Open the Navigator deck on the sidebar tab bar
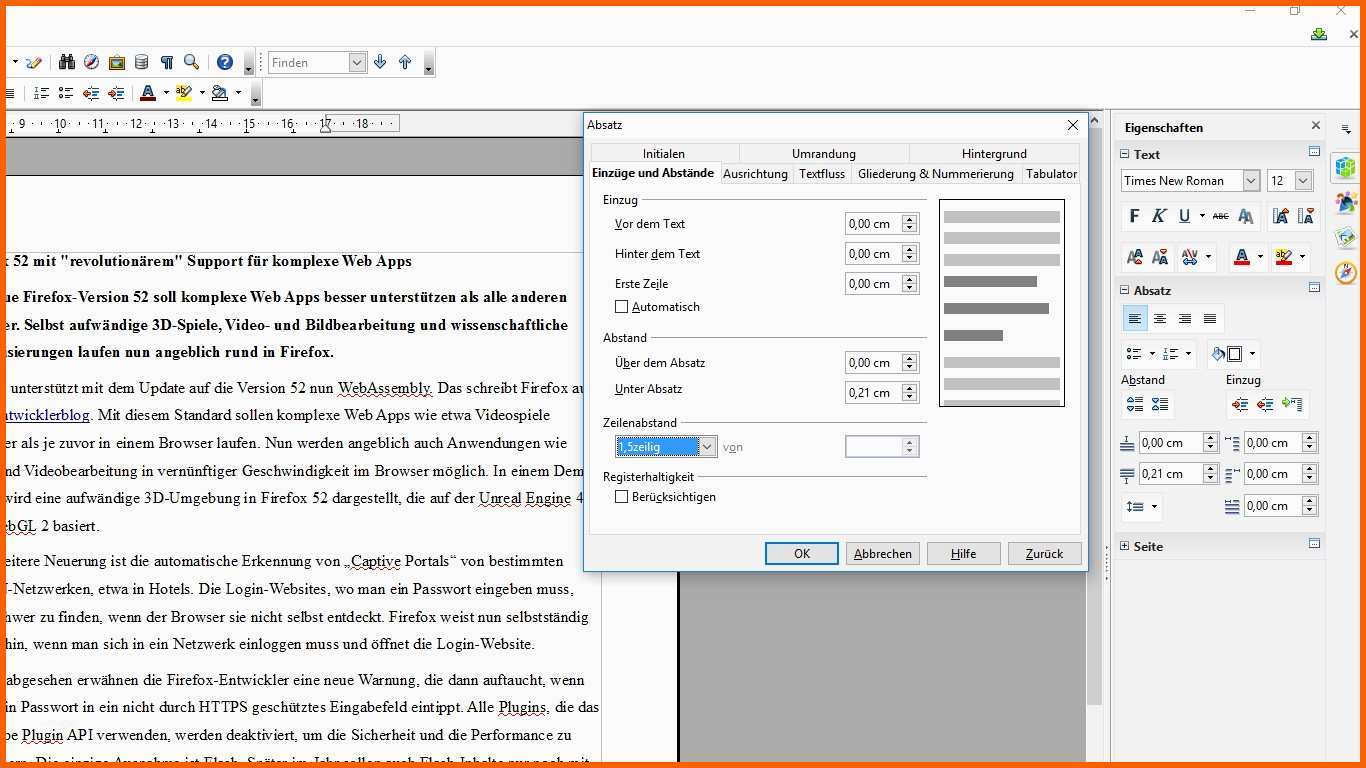Screen dimensions: 1366x768 [1346, 272]
